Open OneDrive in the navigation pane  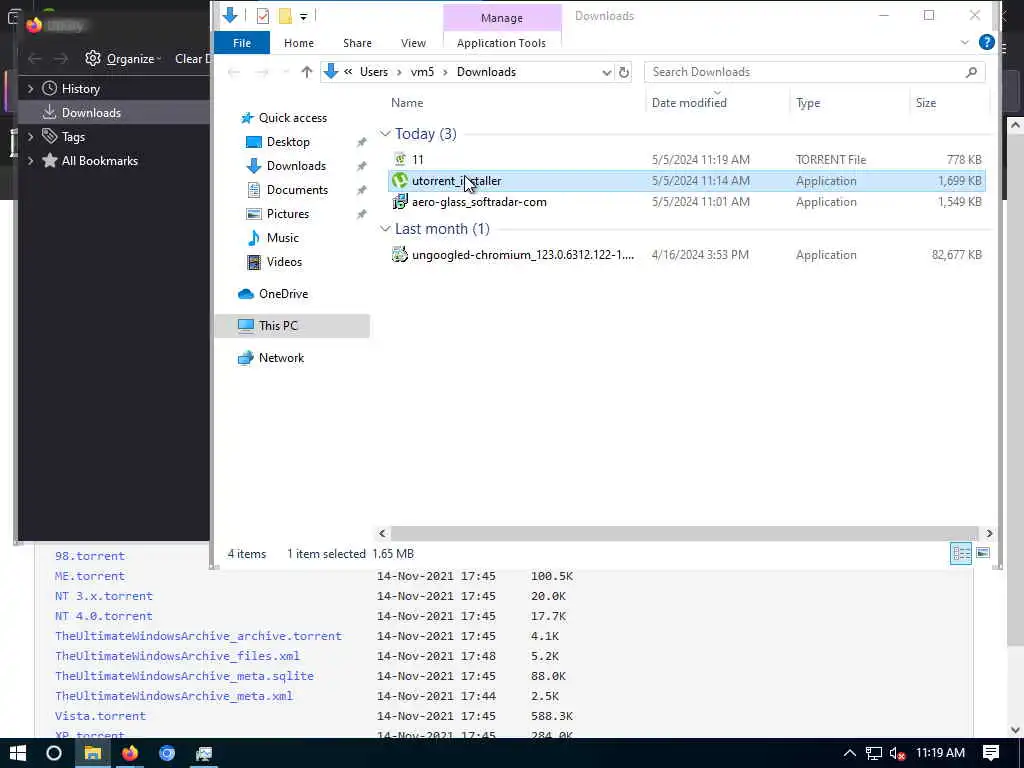(283, 294)
